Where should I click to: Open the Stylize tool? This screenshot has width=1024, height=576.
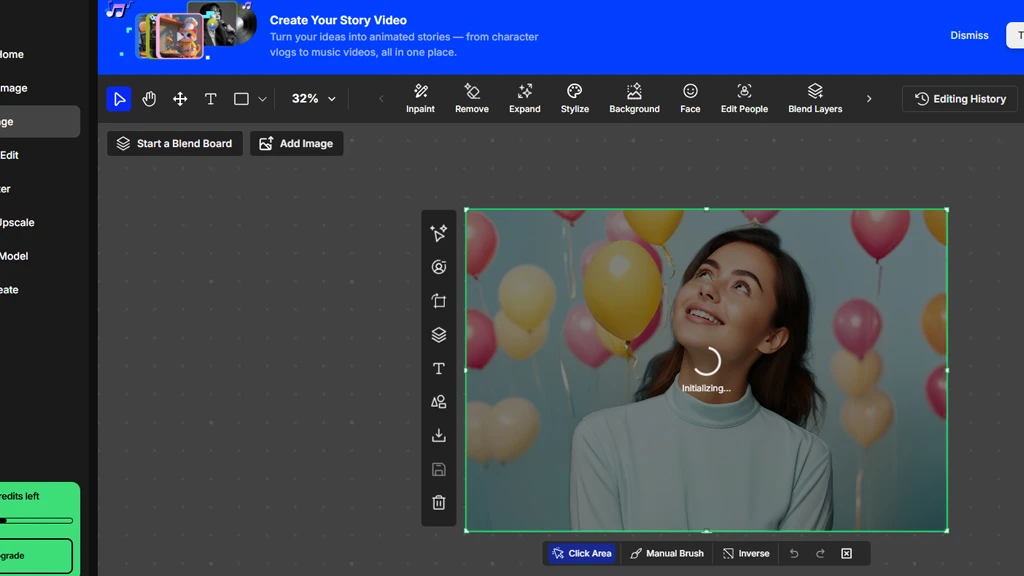click(x=574, y=98)
